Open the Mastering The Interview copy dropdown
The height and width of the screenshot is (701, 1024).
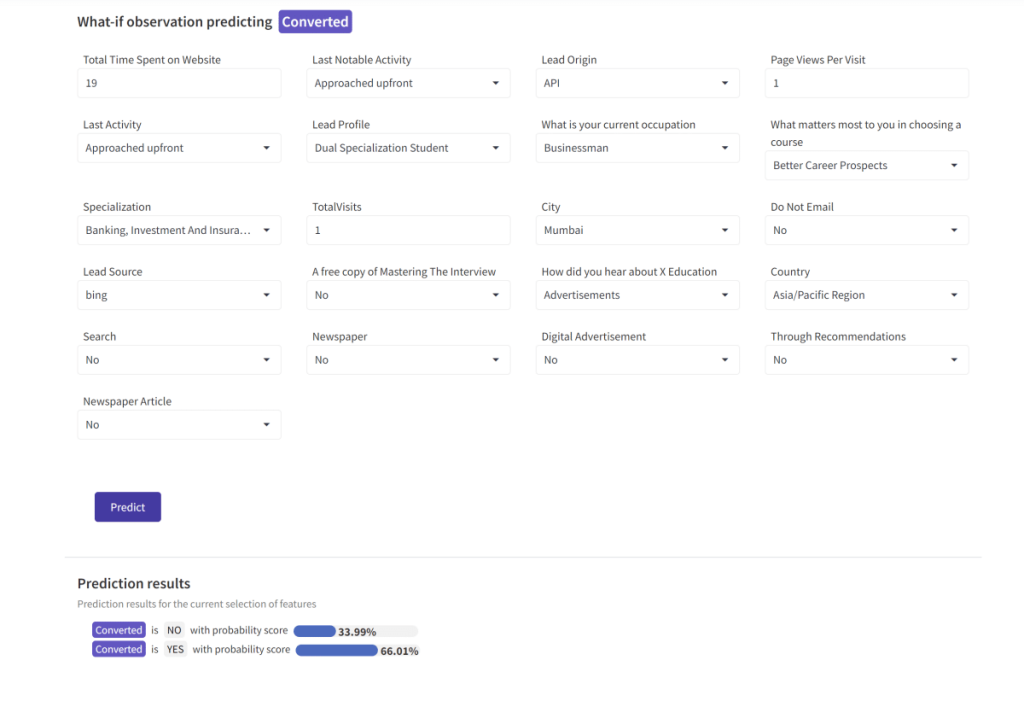pyautogui.click(x=408, y=295)
